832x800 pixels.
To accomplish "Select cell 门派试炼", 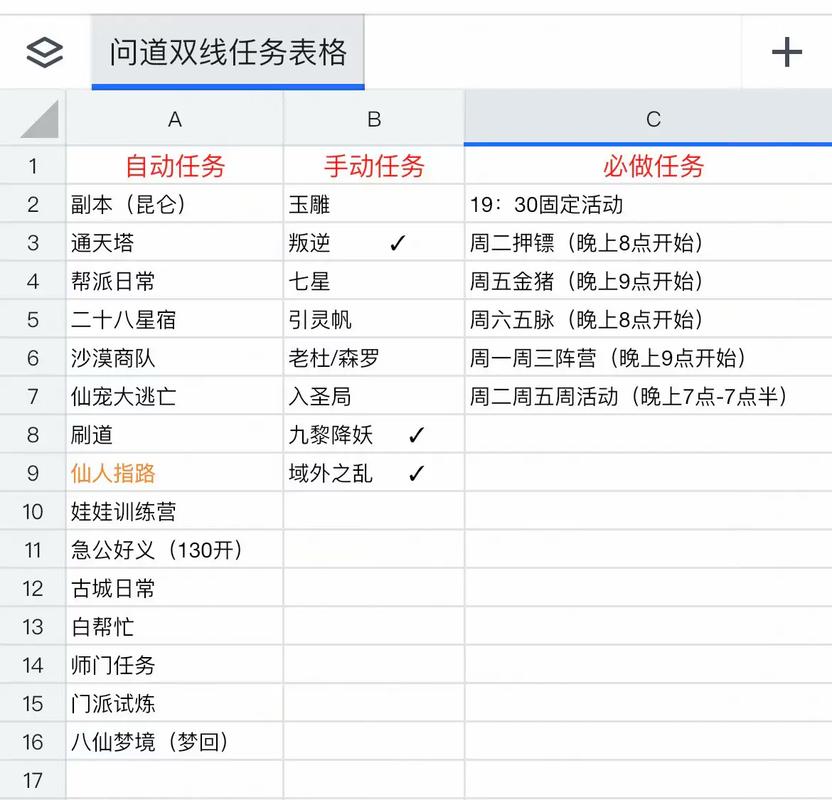I will tap(175, 704).
